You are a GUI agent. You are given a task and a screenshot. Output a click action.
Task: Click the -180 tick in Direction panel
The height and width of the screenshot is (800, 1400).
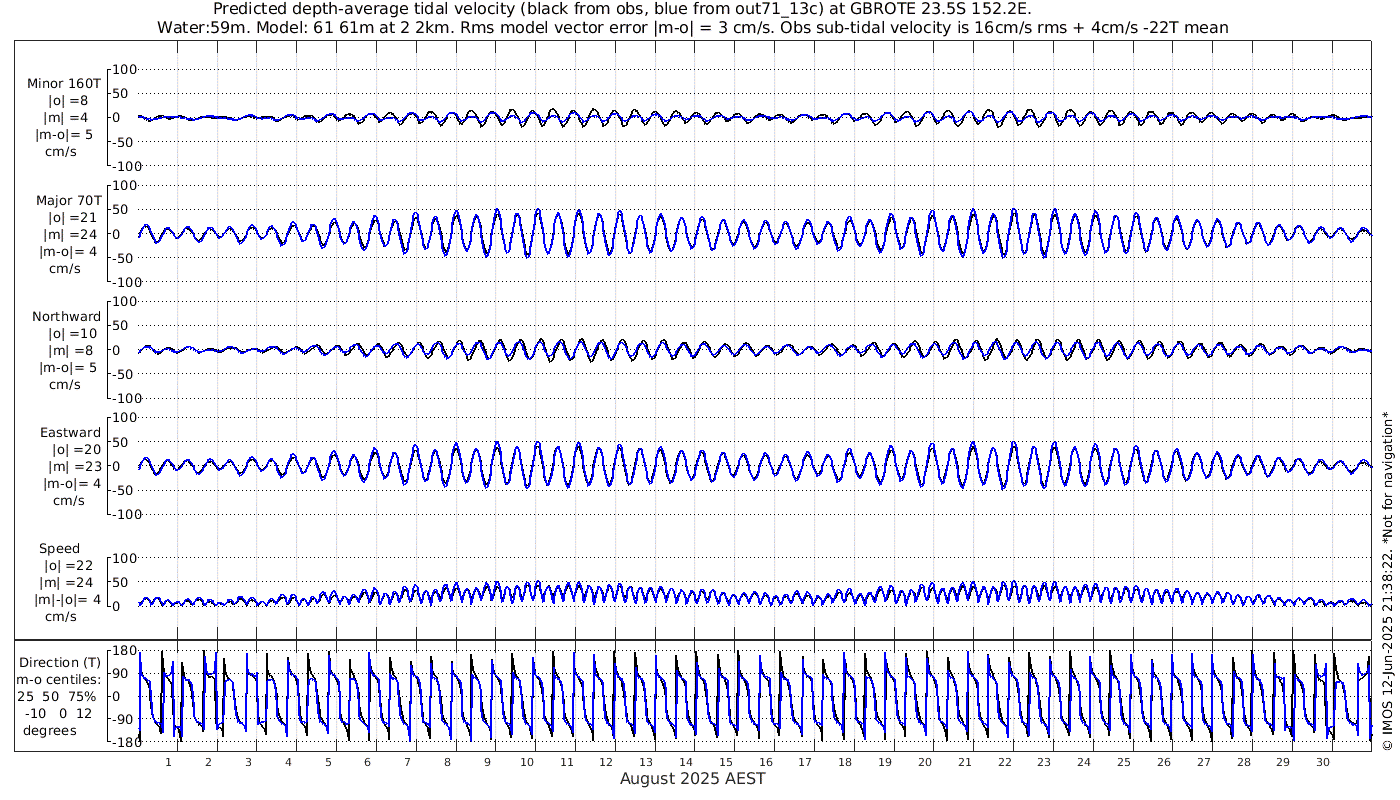click(x=120, y=742)
